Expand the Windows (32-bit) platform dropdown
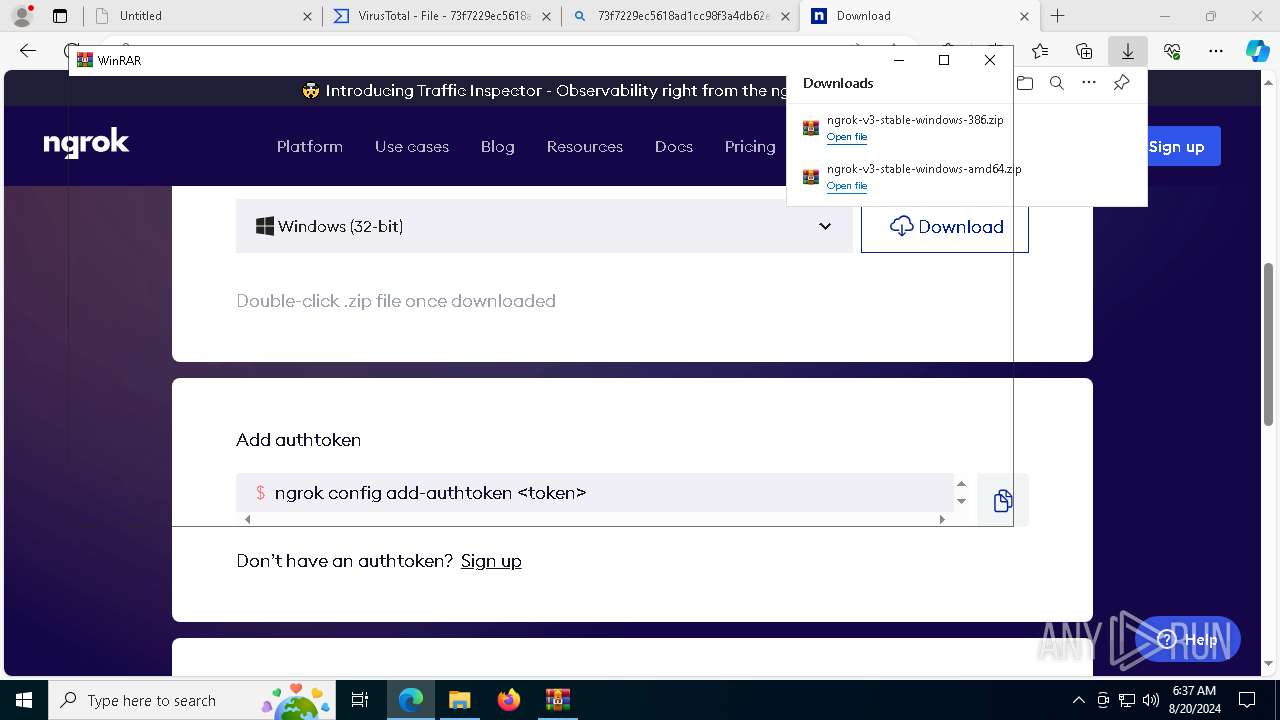This screenshot has width=1280, height=720. (544, 226)
